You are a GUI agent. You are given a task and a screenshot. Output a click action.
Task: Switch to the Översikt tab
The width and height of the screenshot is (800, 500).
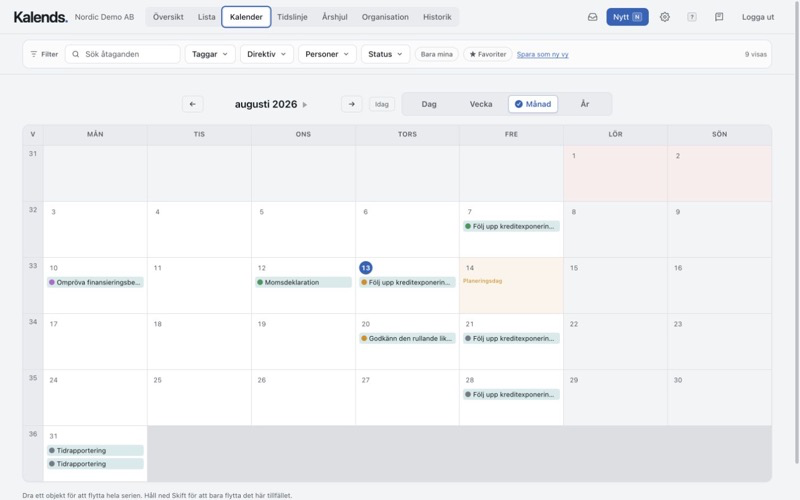[168, 17]
